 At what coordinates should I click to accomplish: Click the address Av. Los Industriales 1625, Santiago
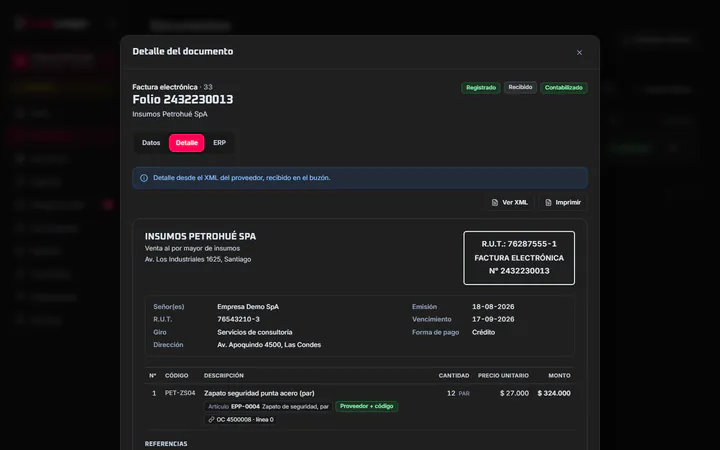coord(198,259)
